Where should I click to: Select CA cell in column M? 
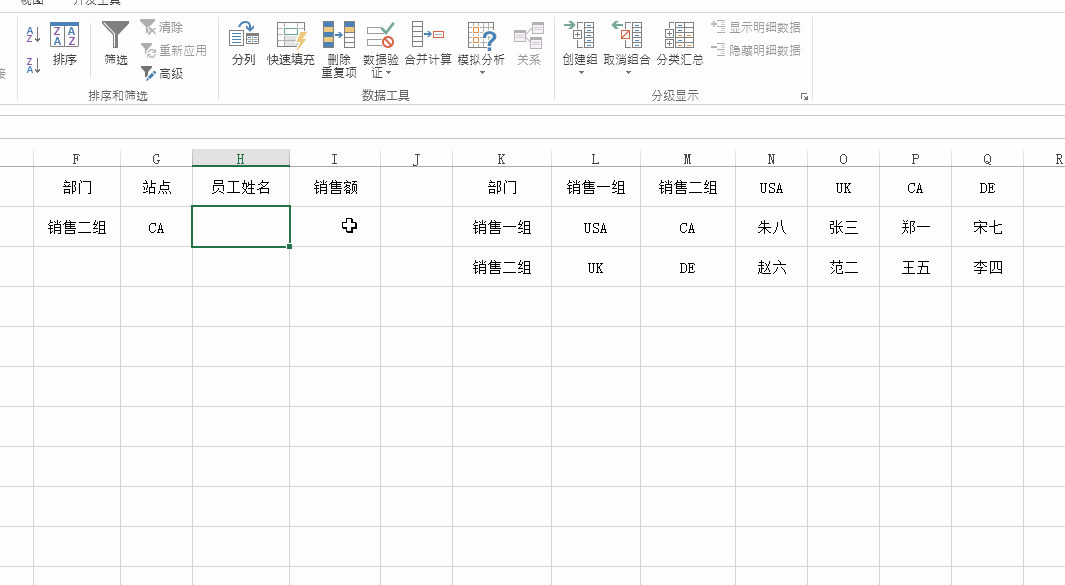coord(688,228)
